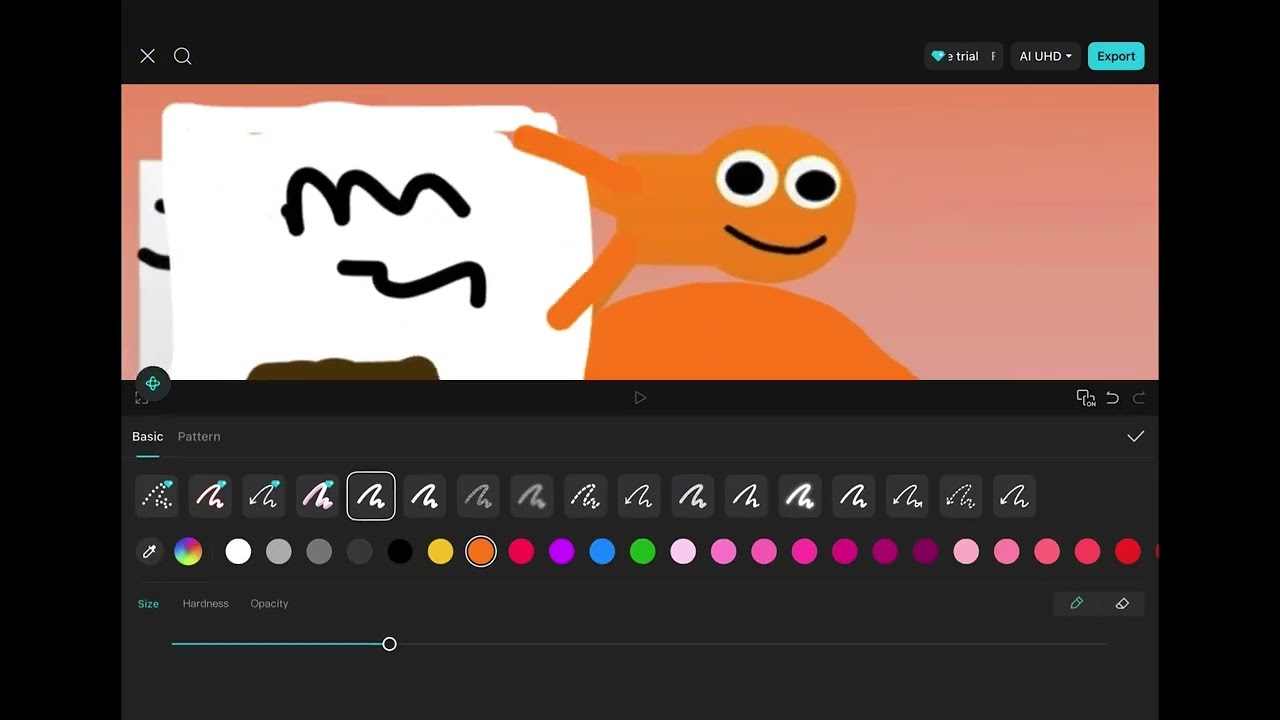Toggle fullscreen preview icon
Image resolution: width=1280 pixels, height=720 pixels.
click(141, 398)
